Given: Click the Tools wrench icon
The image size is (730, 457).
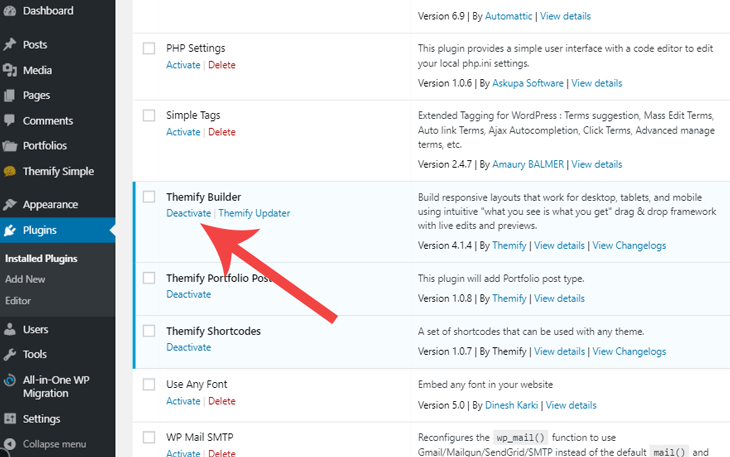Looking at the screenshot, I should pyautogui.click(x=9, y=355).
